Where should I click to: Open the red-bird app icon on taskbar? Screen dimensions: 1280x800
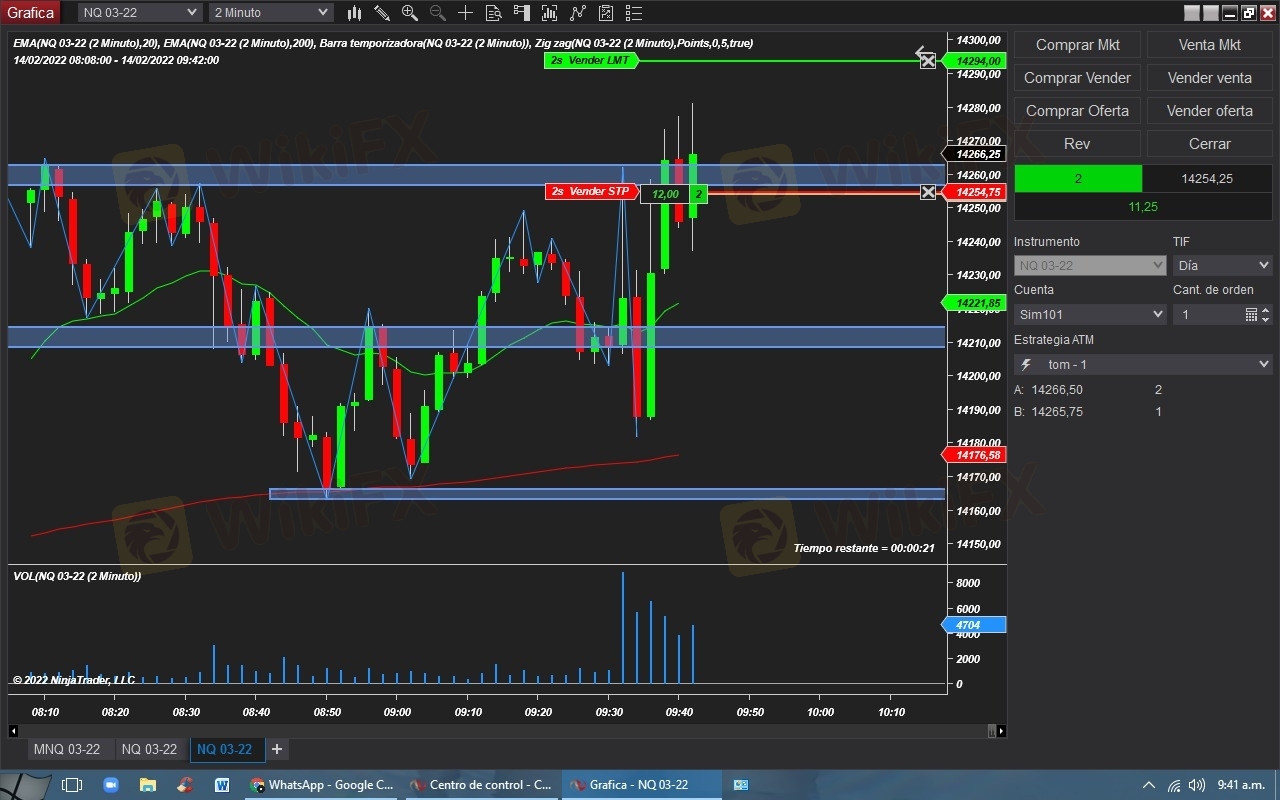(184, 785)
